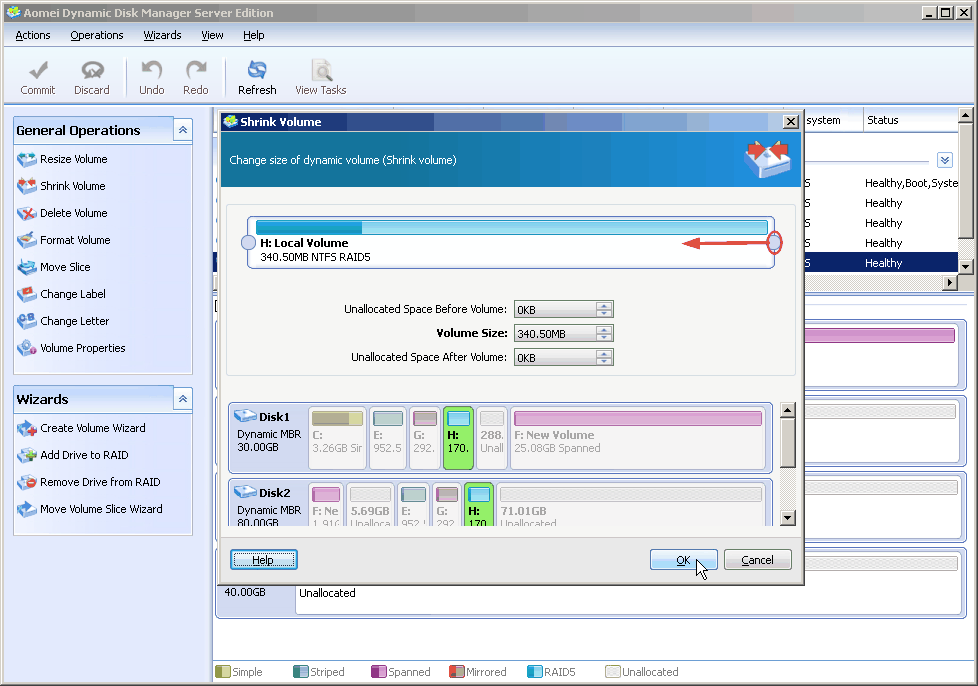
Task: Click the Undo toolbar icon
Action: [x=152, y=78]
